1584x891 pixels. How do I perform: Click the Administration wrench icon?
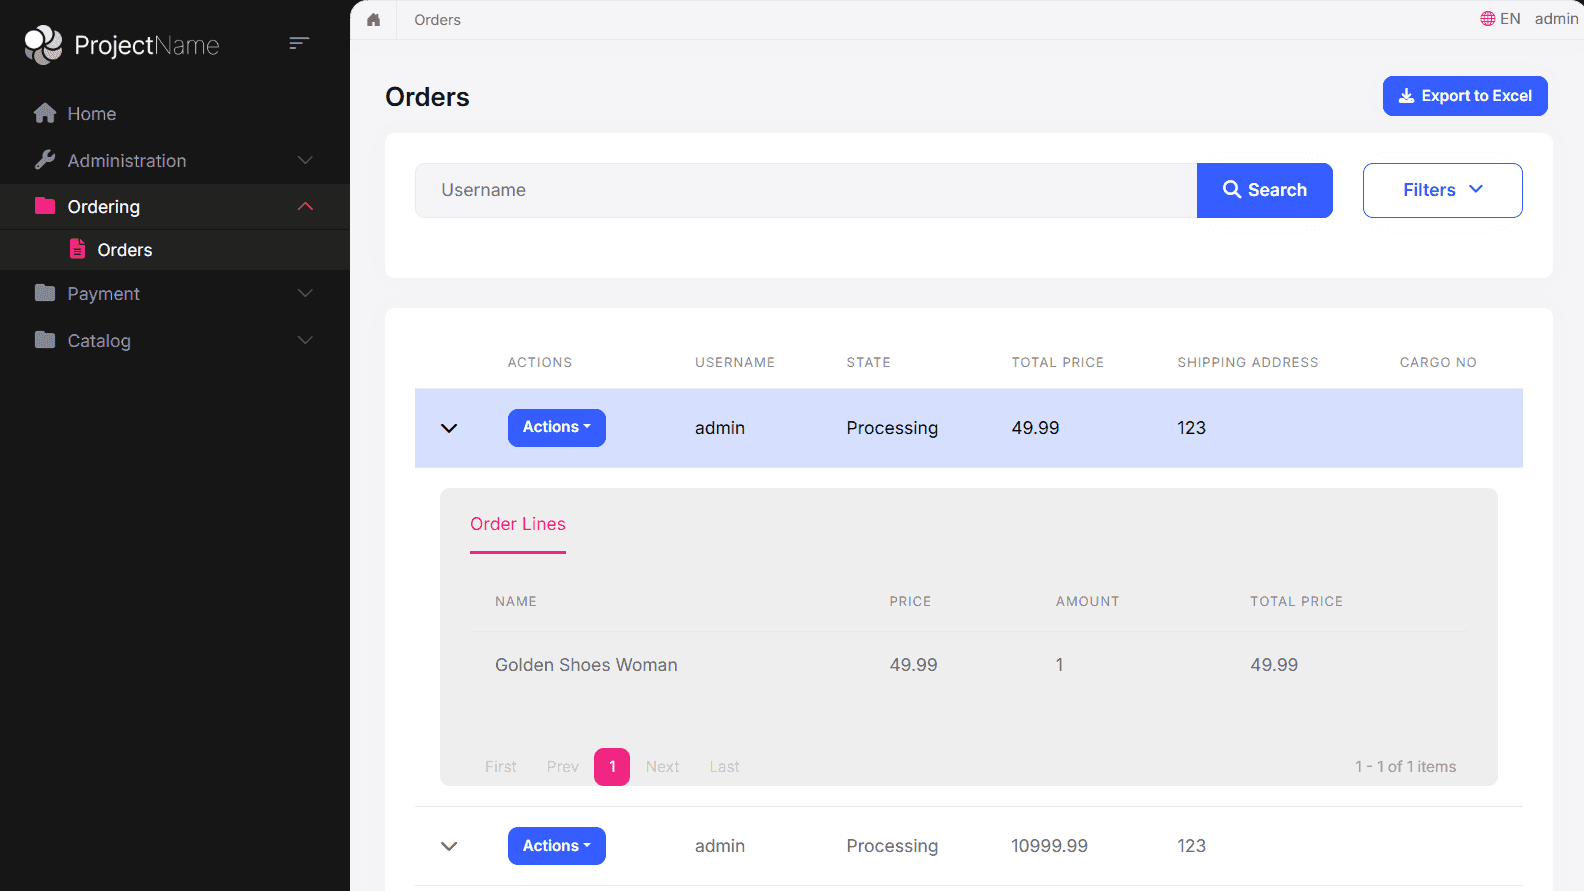point(45,160)
